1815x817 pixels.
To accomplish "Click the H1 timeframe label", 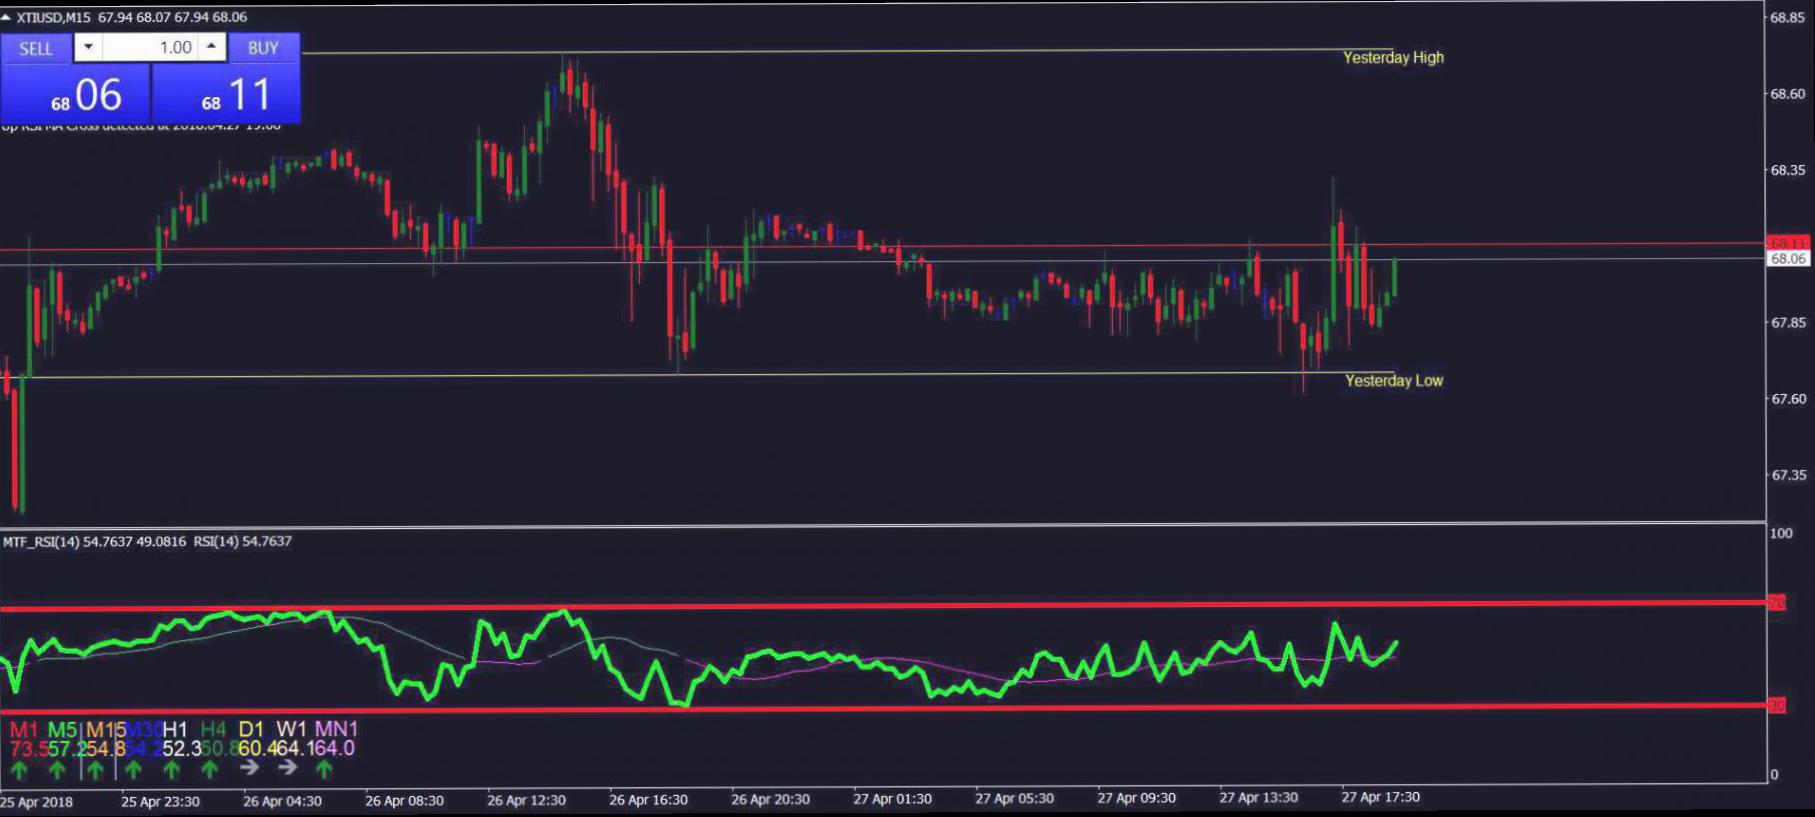I will (175, 729).
